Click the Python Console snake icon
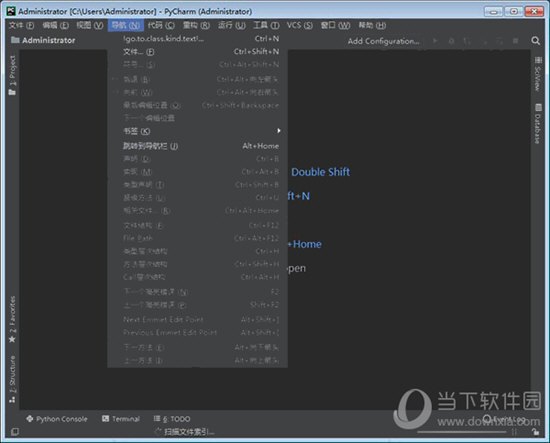 pos(30,418)
